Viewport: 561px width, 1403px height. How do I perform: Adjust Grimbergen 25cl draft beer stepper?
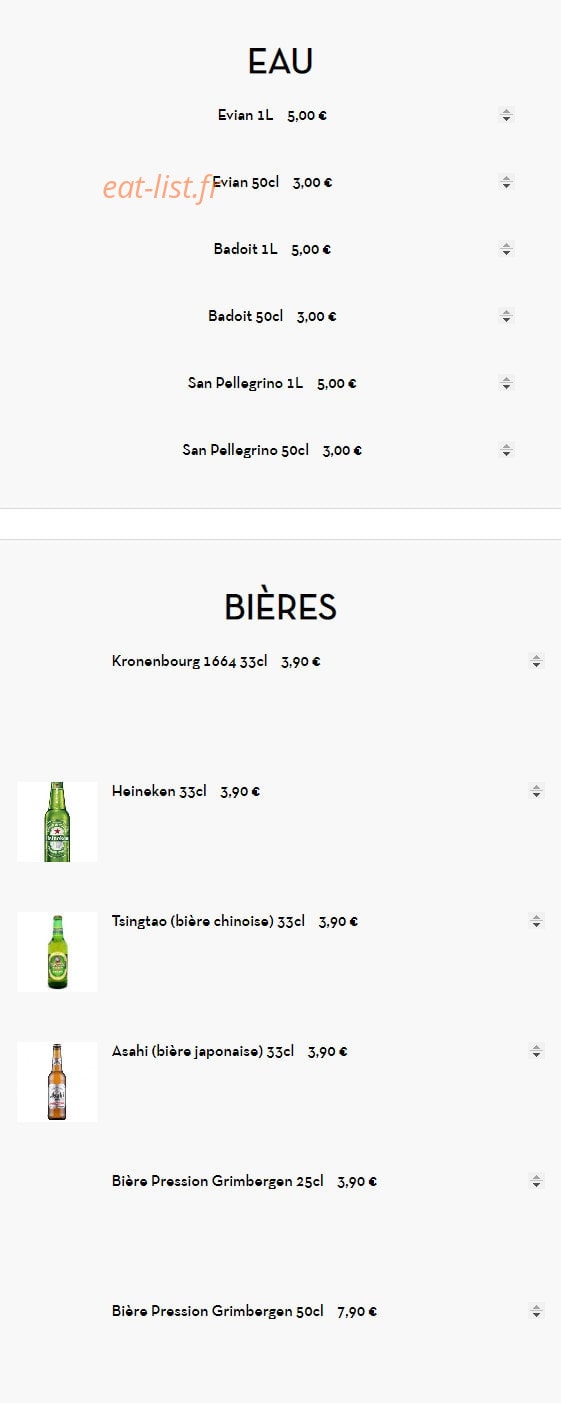(536, 1181)
